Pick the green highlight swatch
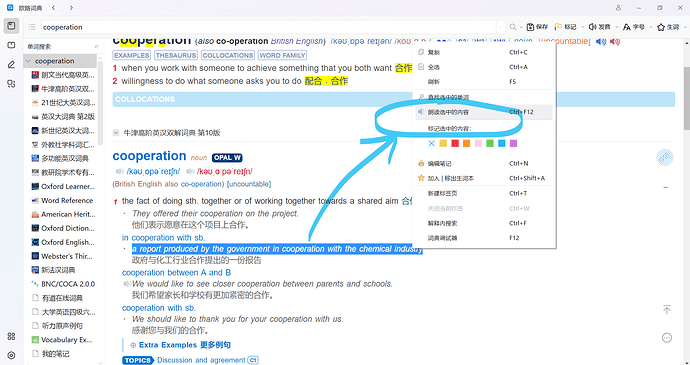This screenshot has height=365, width=690. [x=490, y=144]
